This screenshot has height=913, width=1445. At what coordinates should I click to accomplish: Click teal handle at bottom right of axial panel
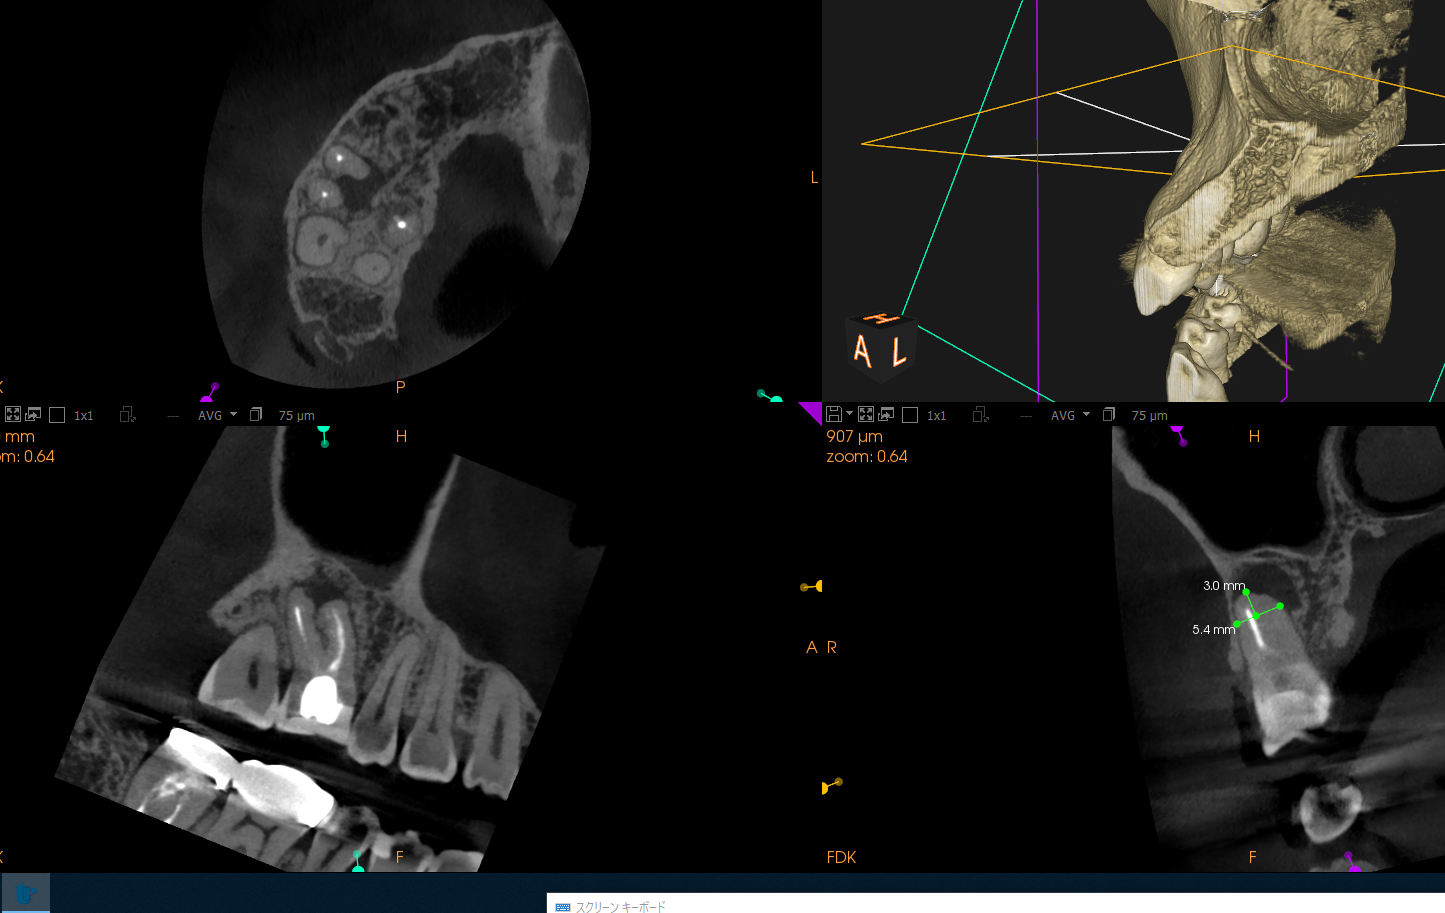click(769, 396)
